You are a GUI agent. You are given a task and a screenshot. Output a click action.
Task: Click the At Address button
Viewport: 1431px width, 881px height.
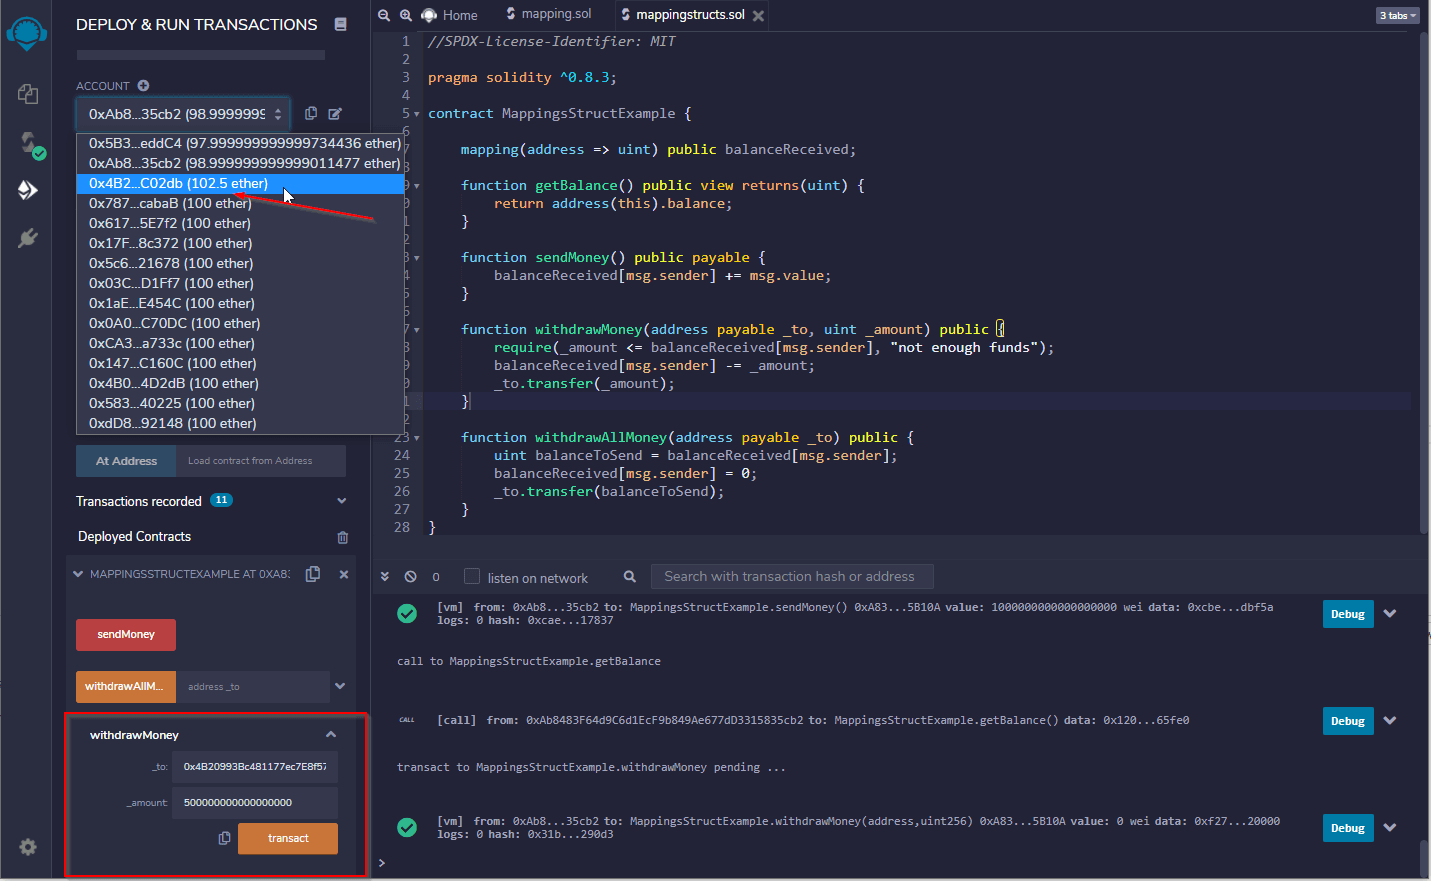pyautogui.click(x=126, y=461)
